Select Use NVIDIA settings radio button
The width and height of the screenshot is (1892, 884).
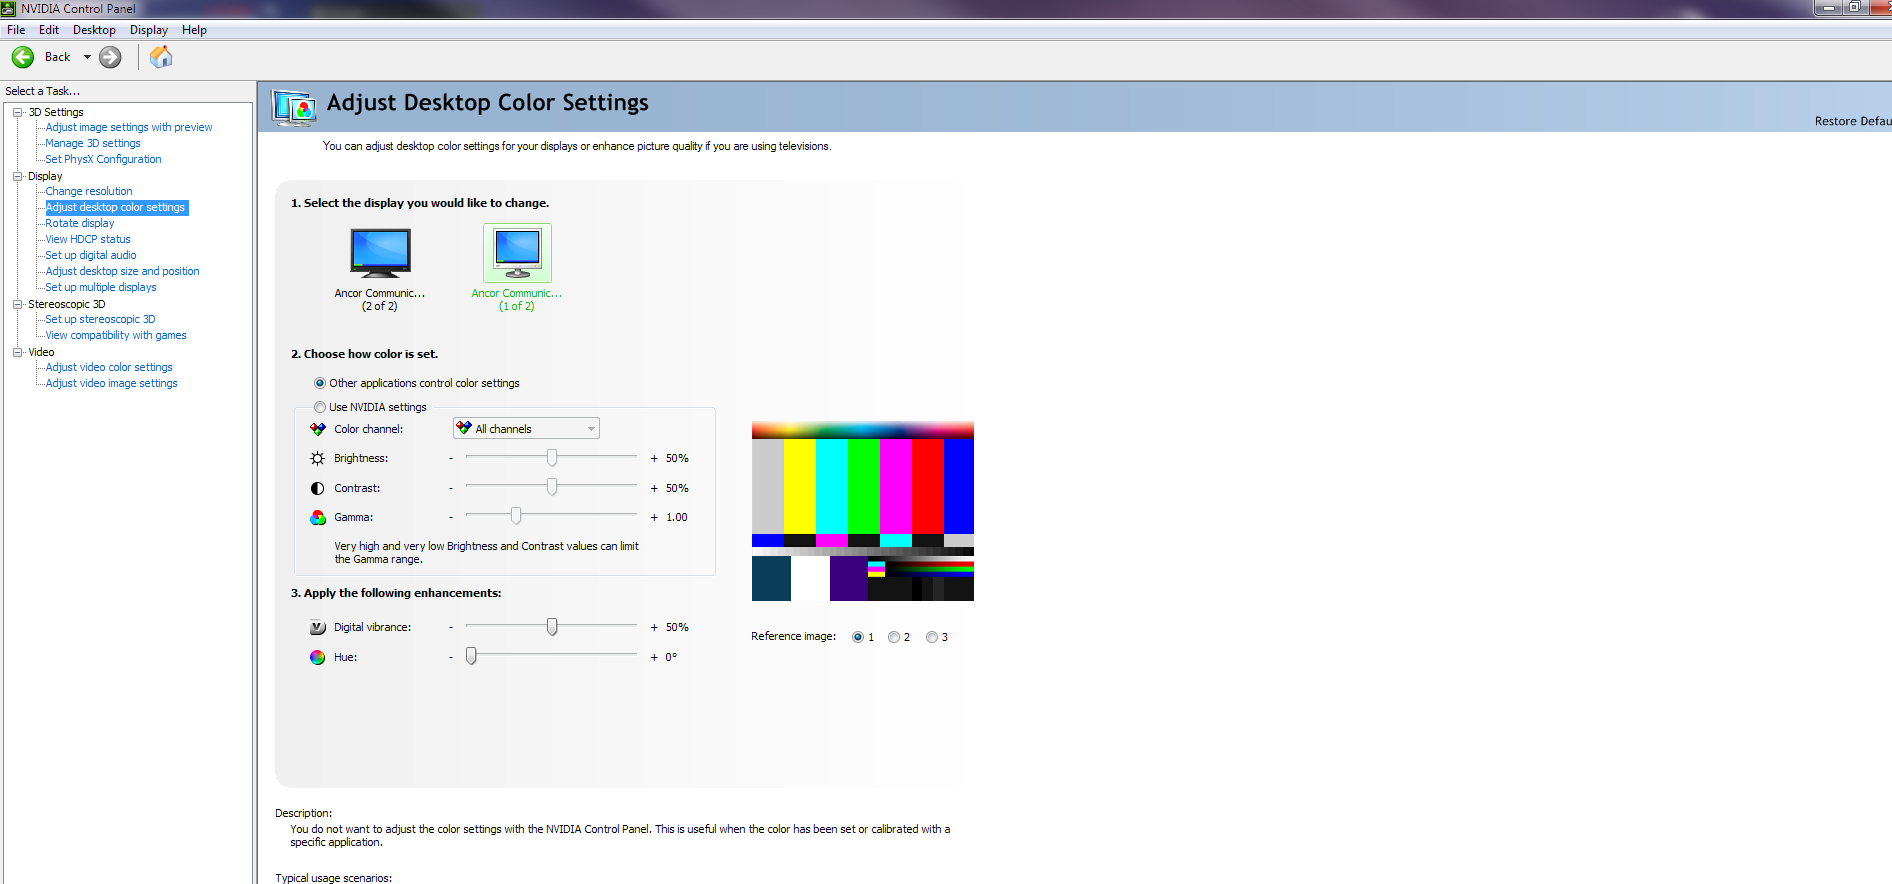[x=320, y=407]
